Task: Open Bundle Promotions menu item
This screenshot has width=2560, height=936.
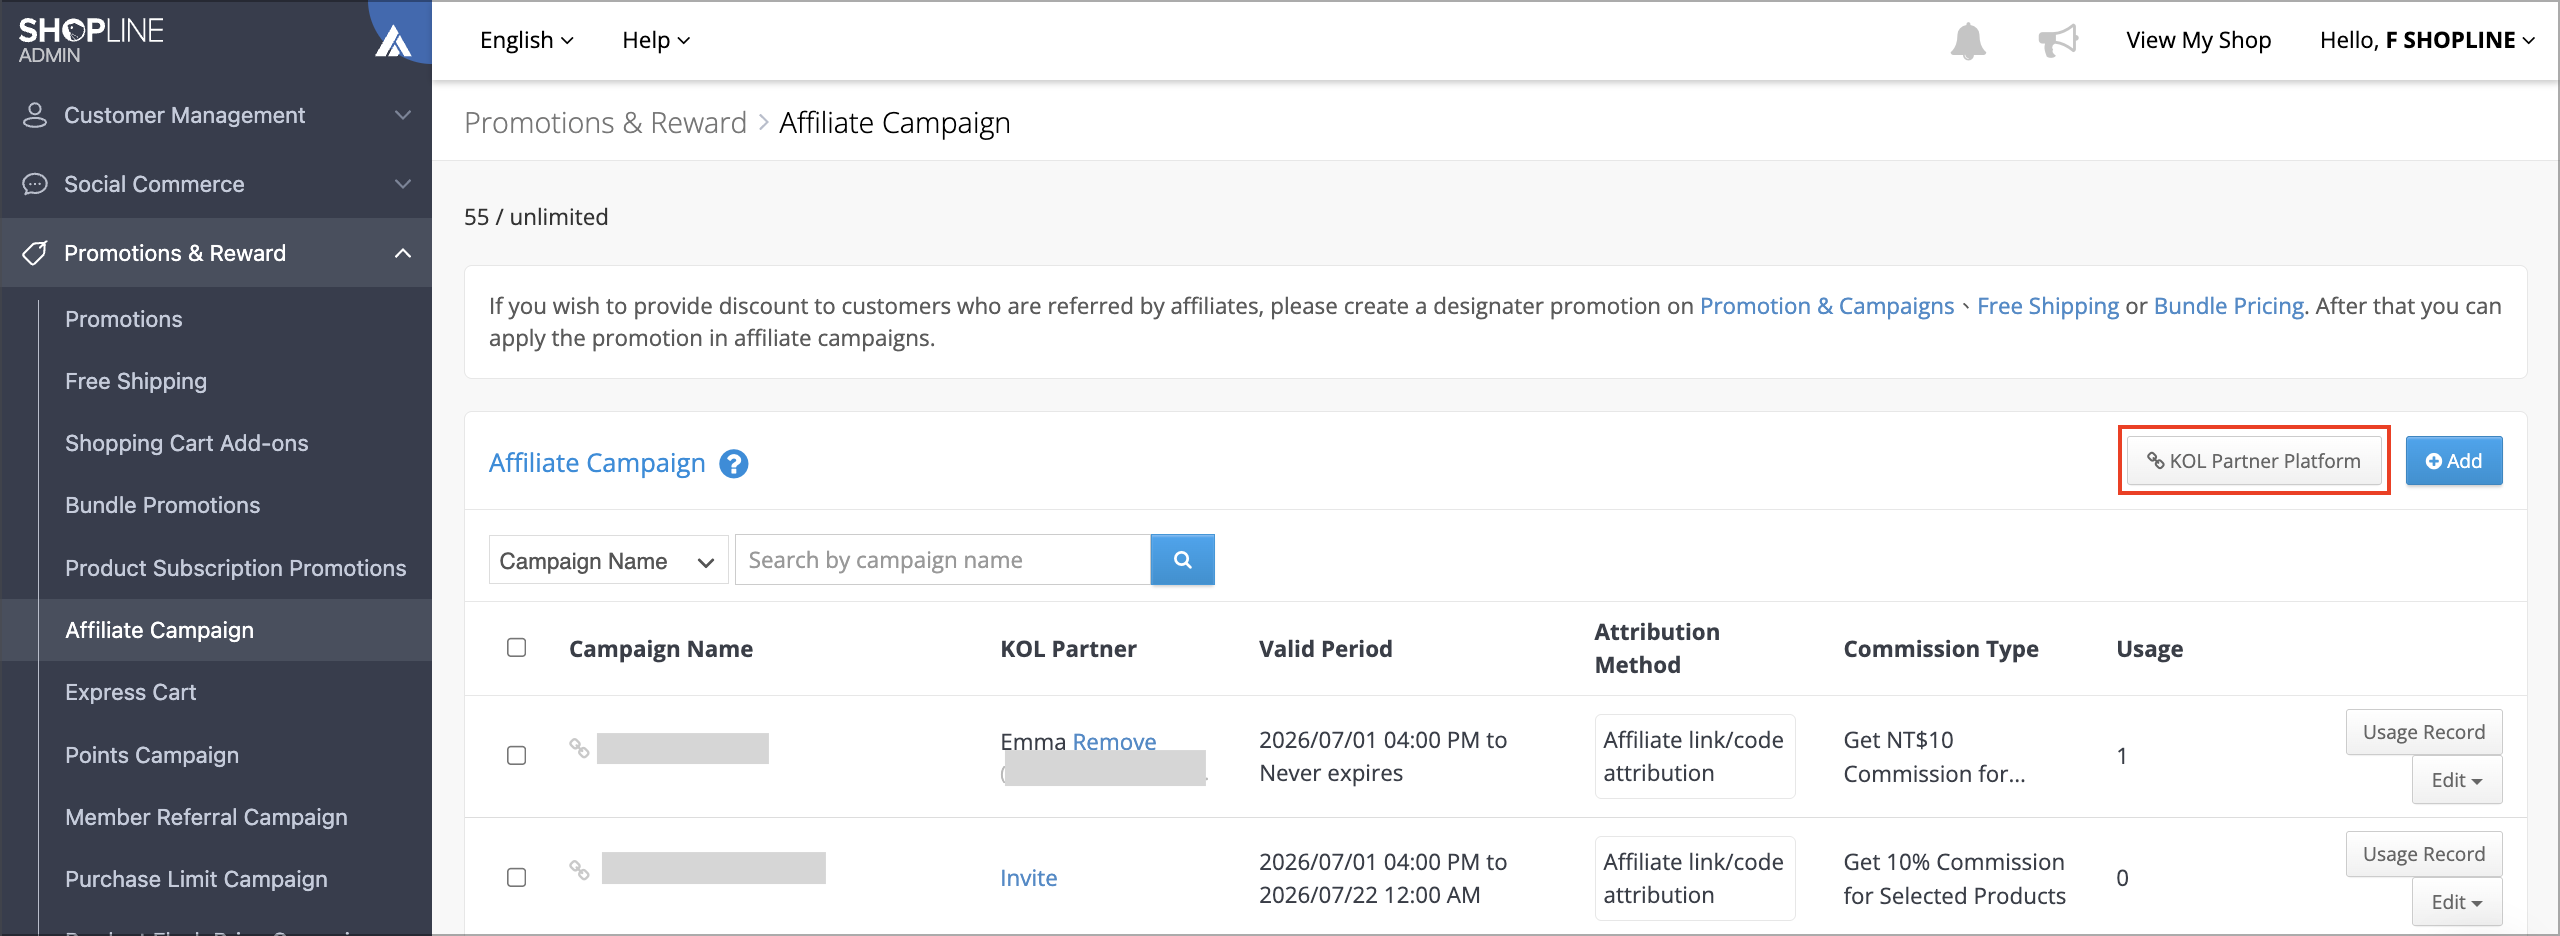Action: [x=163, y=505]
